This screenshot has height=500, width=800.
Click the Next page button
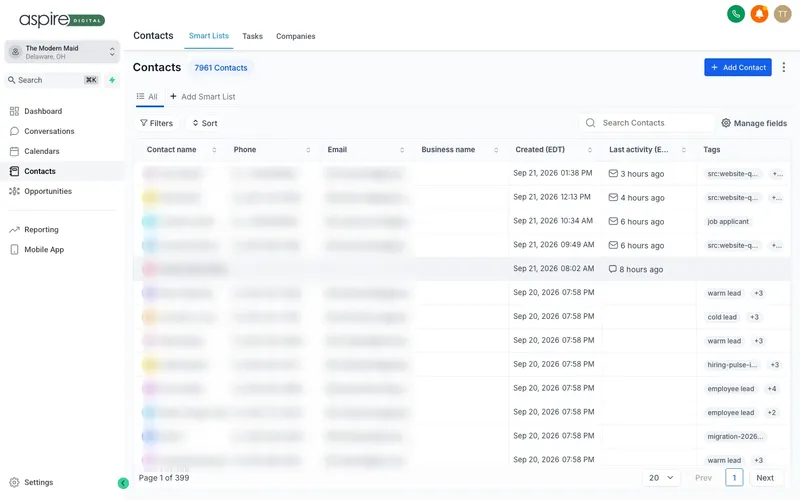pos(765,478)
